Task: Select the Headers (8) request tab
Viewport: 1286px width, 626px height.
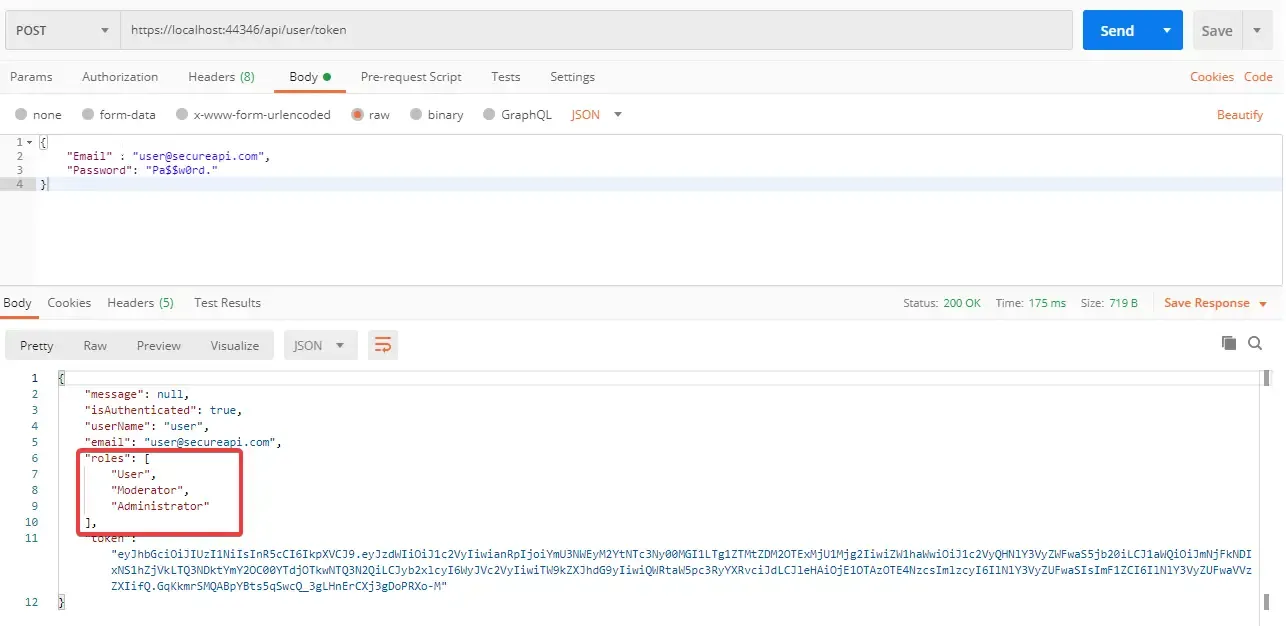Action: [x=221, y=76]
